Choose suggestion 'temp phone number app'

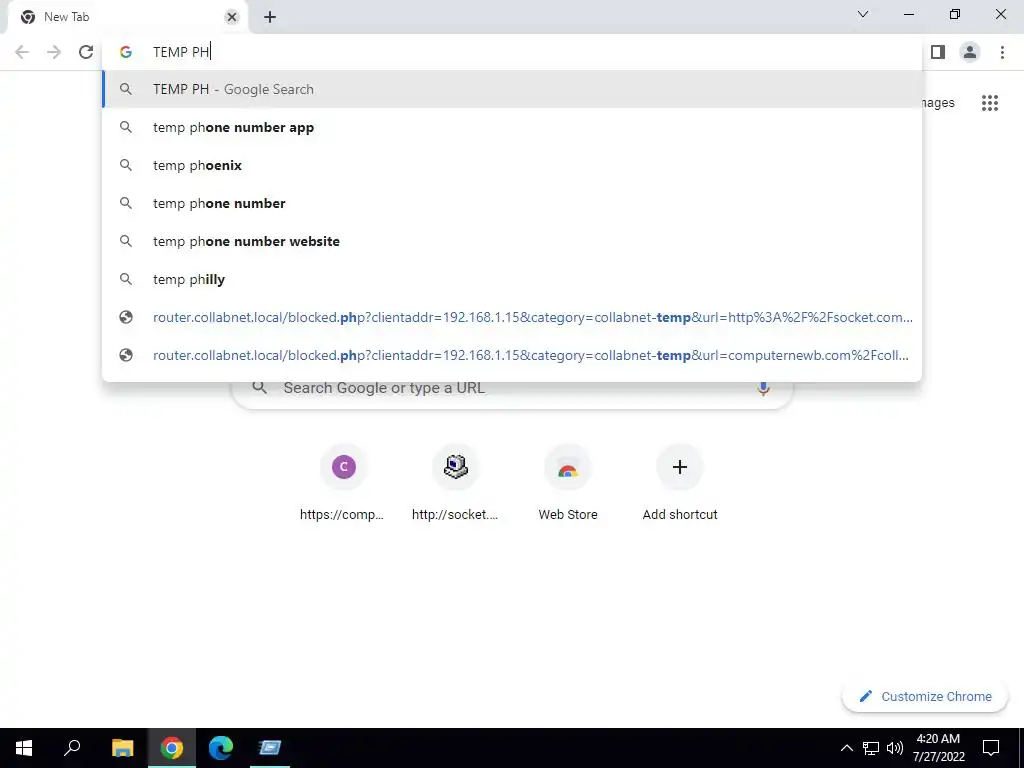click(x=512, y=127)
